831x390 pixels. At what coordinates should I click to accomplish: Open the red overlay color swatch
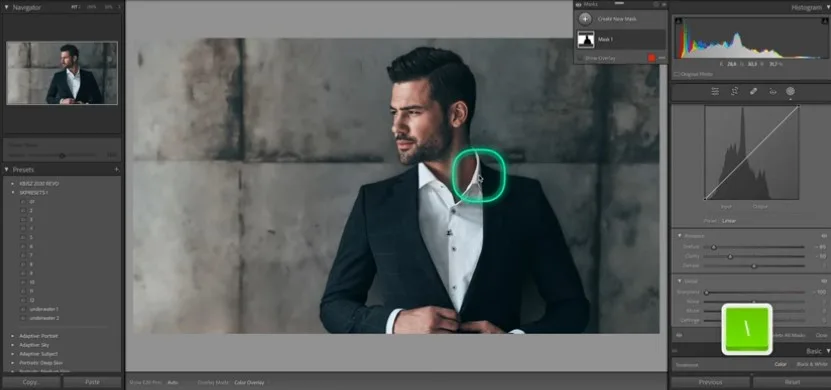coord(651,58)
